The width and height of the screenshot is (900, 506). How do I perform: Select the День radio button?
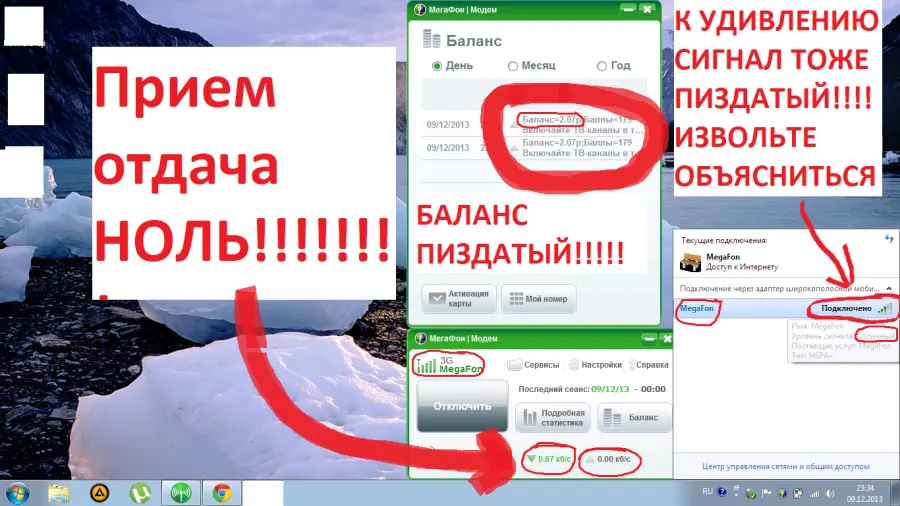437,66
